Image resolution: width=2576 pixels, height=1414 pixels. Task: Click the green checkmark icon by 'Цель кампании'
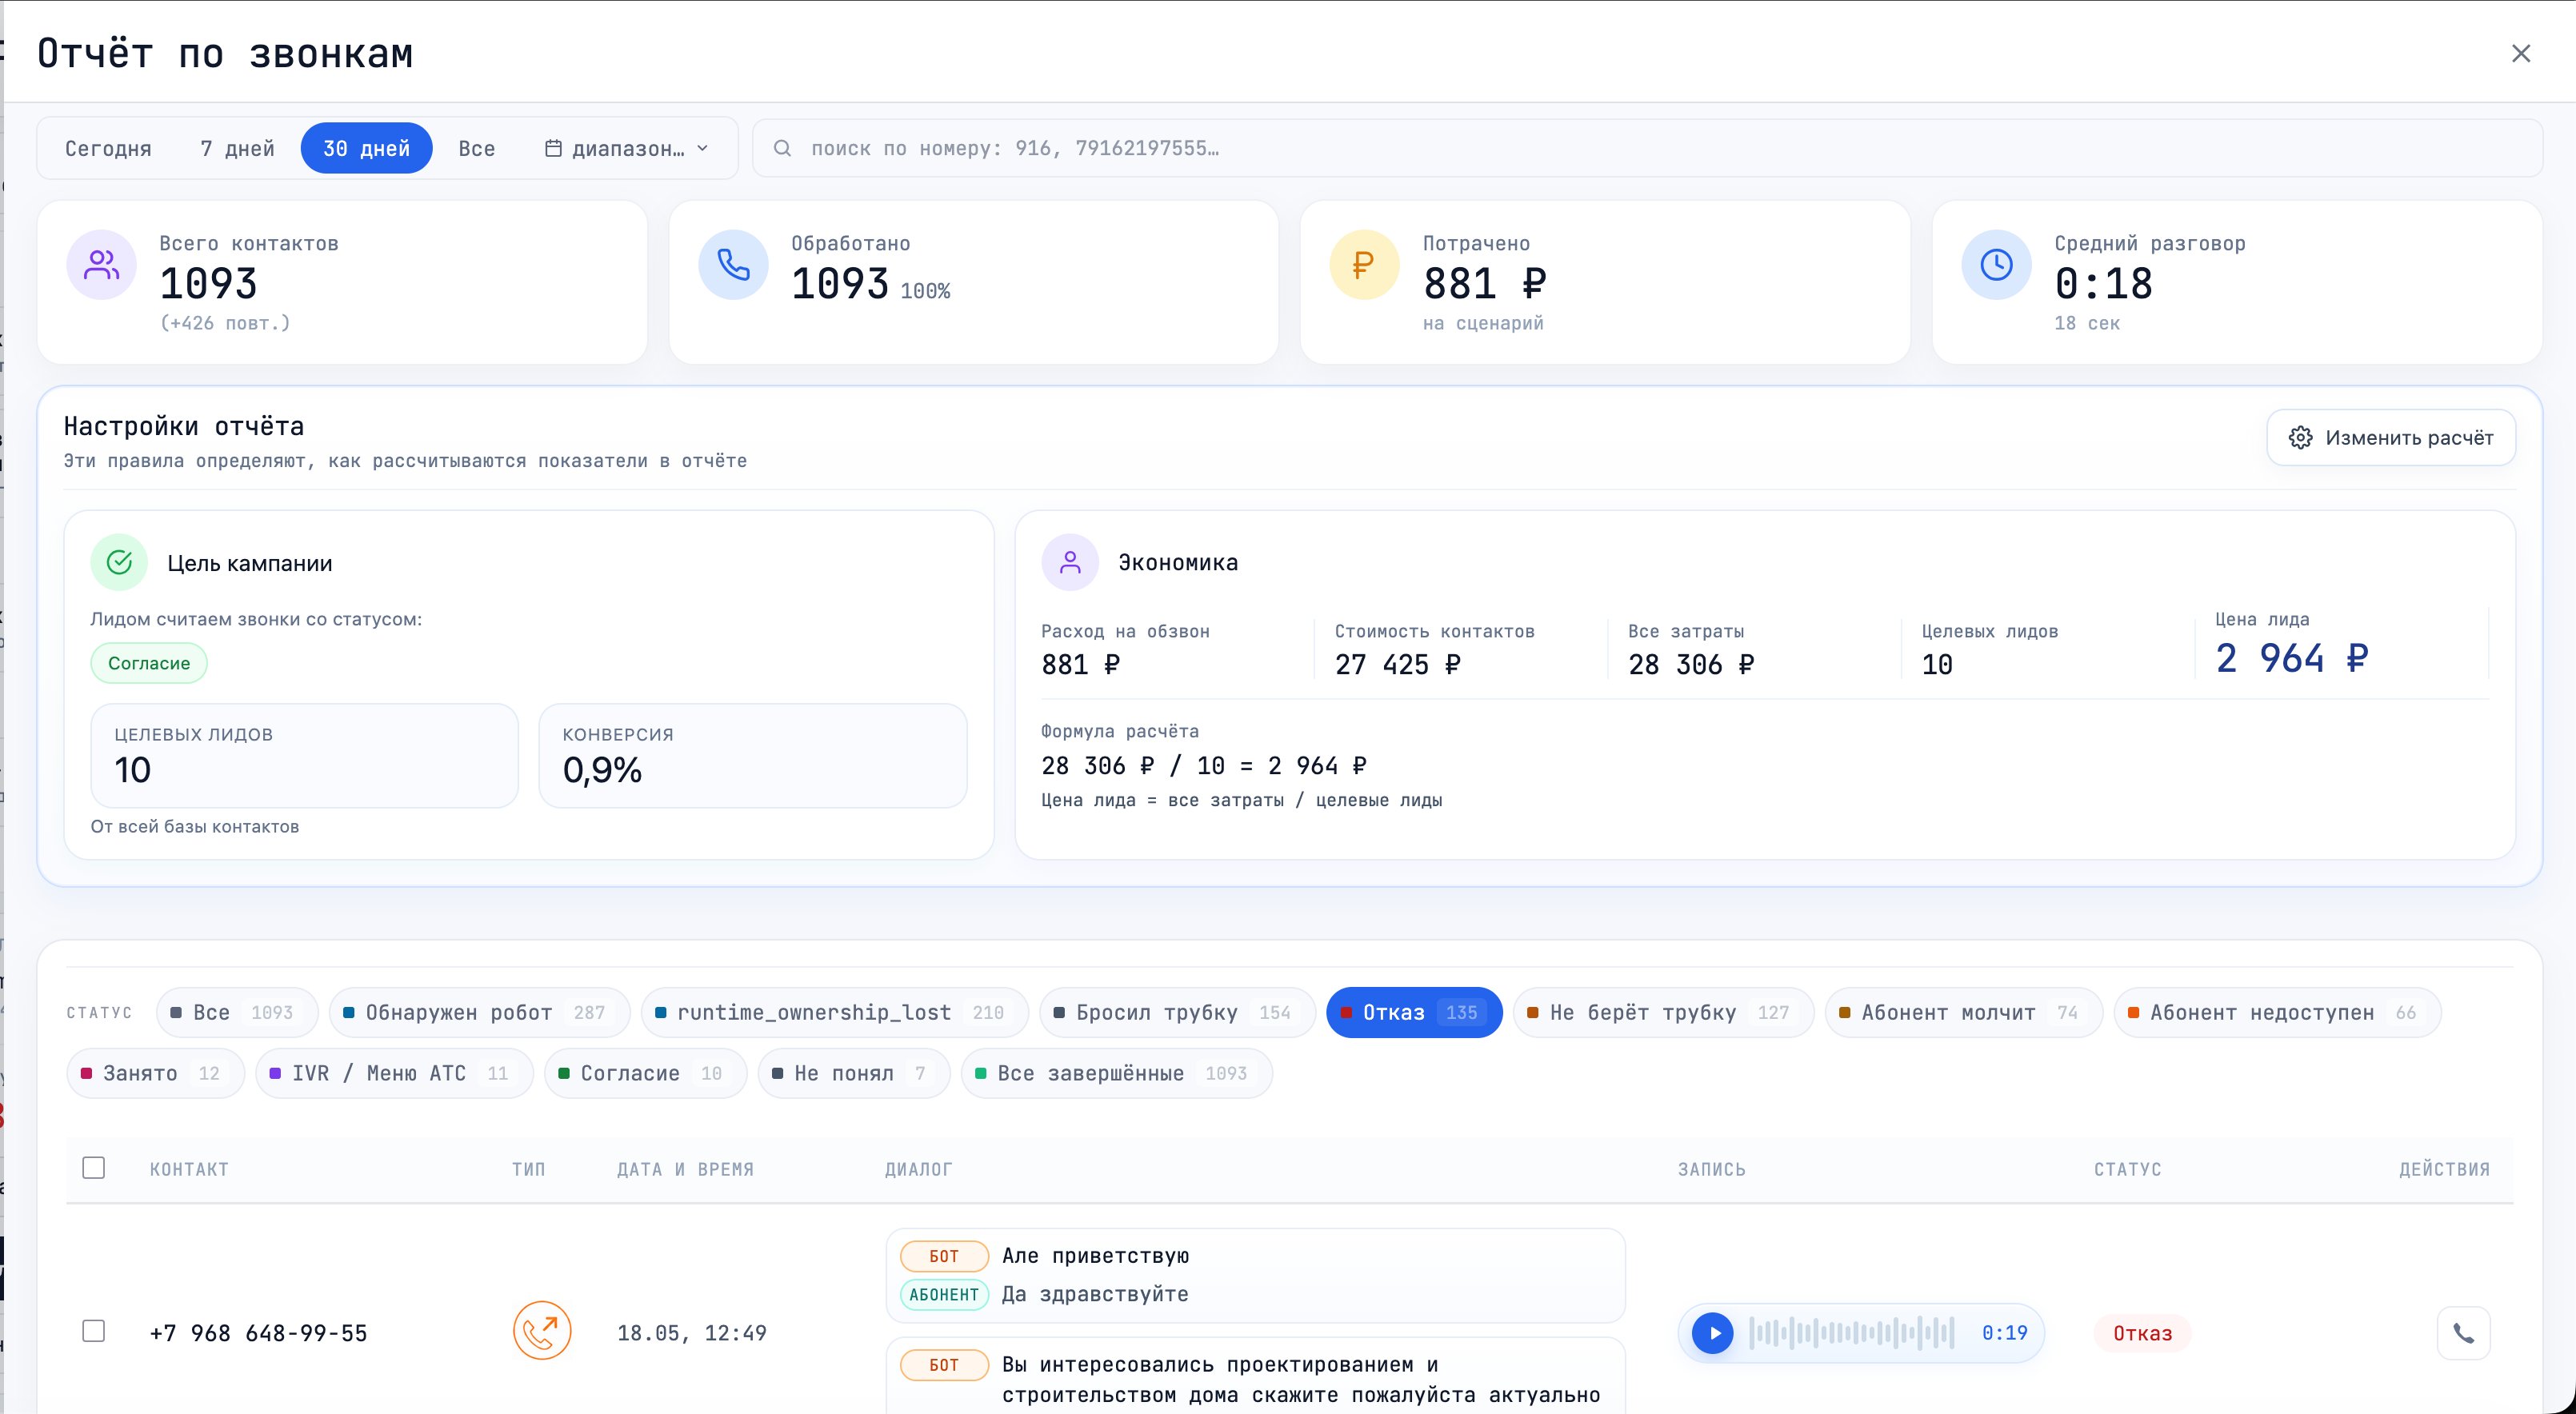pos(119,562)
